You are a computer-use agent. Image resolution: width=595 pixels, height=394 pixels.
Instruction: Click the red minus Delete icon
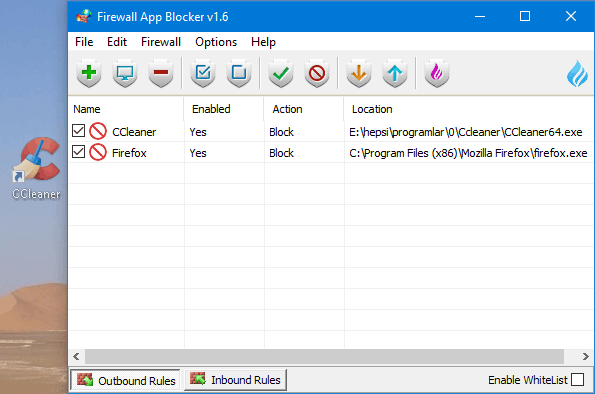click(x=161, y=73)
